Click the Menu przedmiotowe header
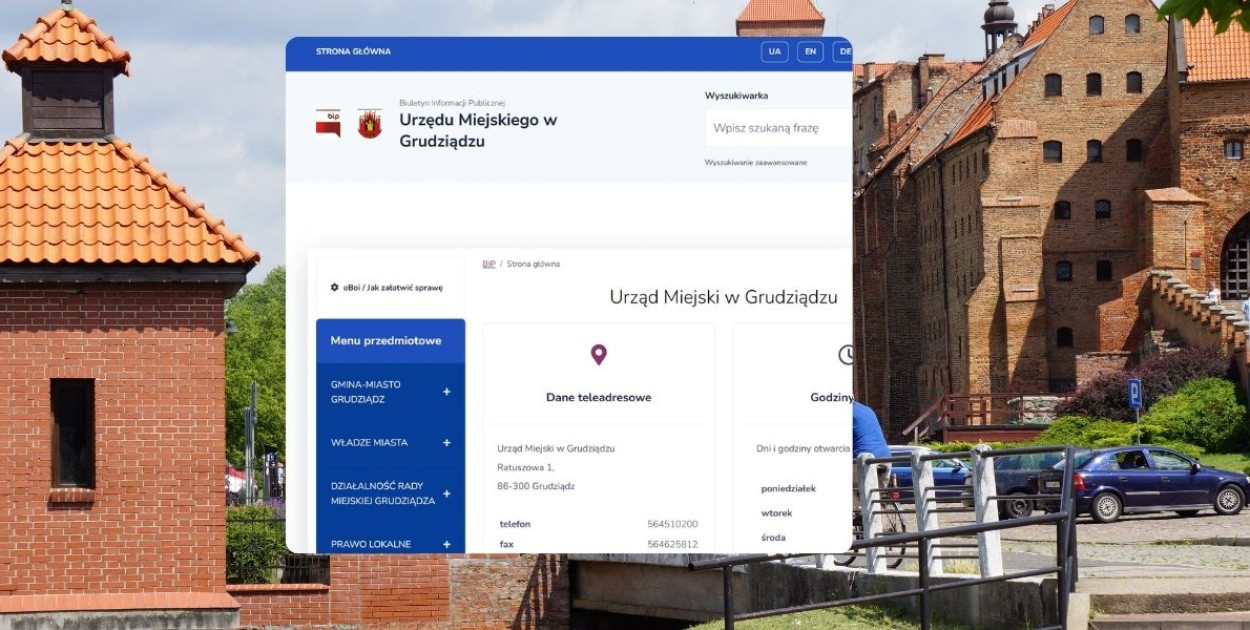This screenshot has width=1250, height=630. 386,341
